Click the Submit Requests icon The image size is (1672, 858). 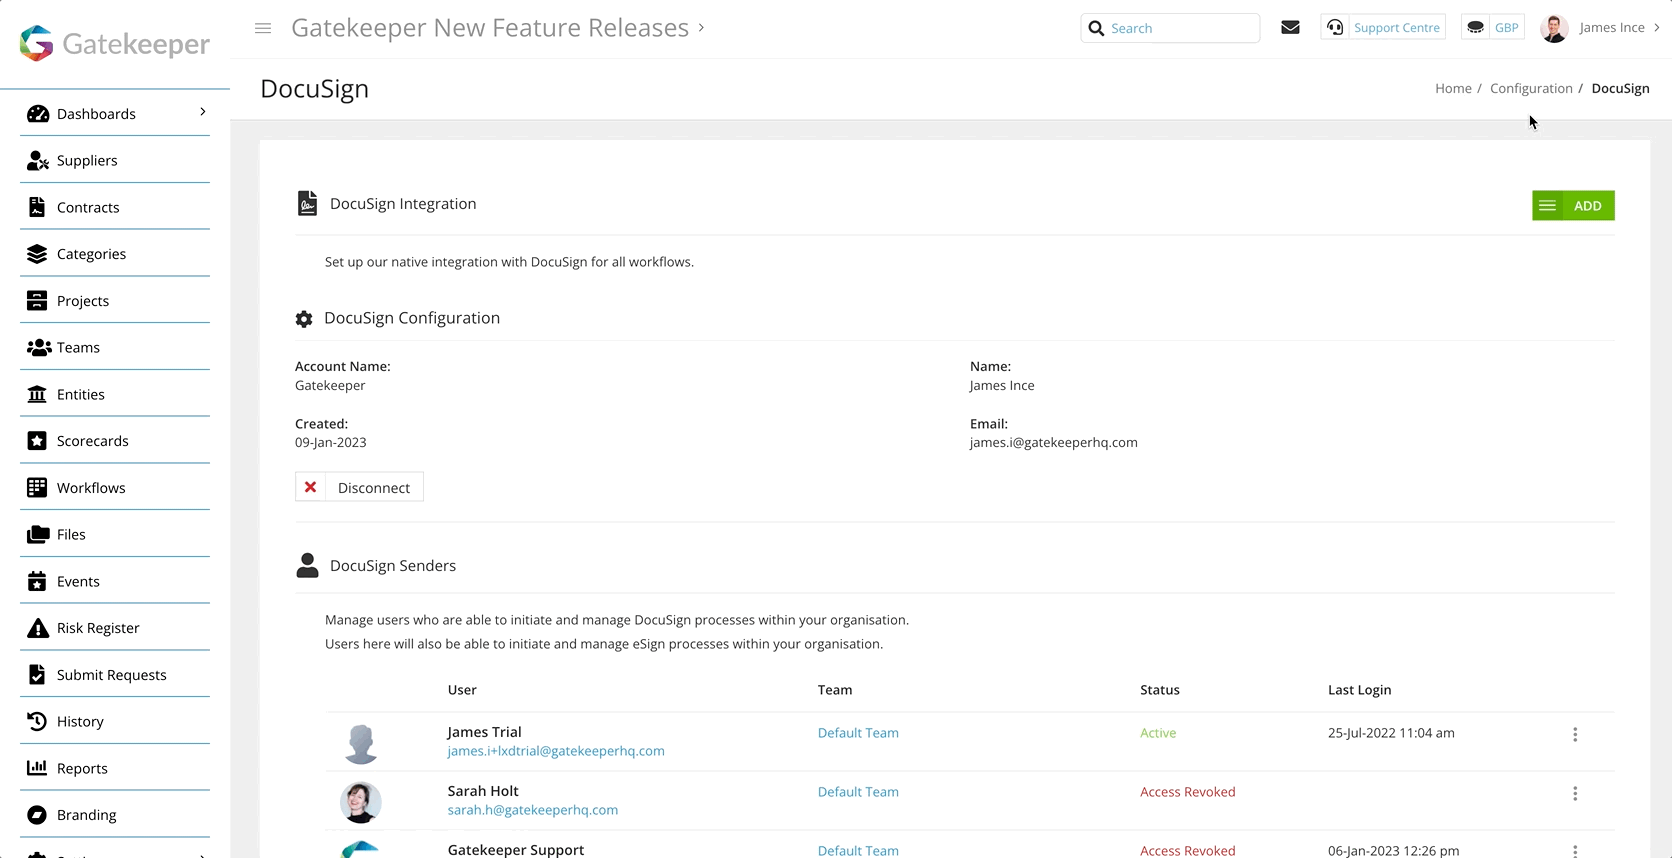37,675
